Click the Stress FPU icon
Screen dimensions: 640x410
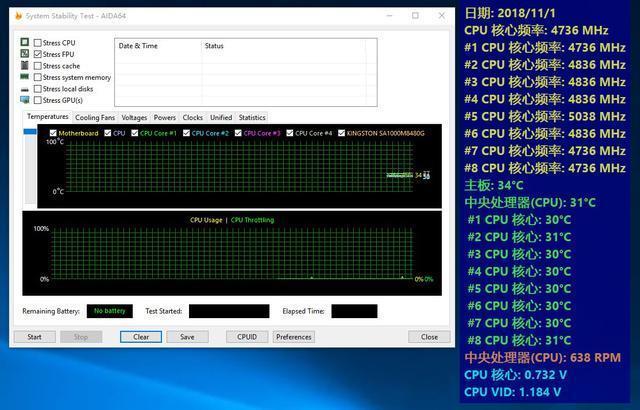click(x=25, y=53)
